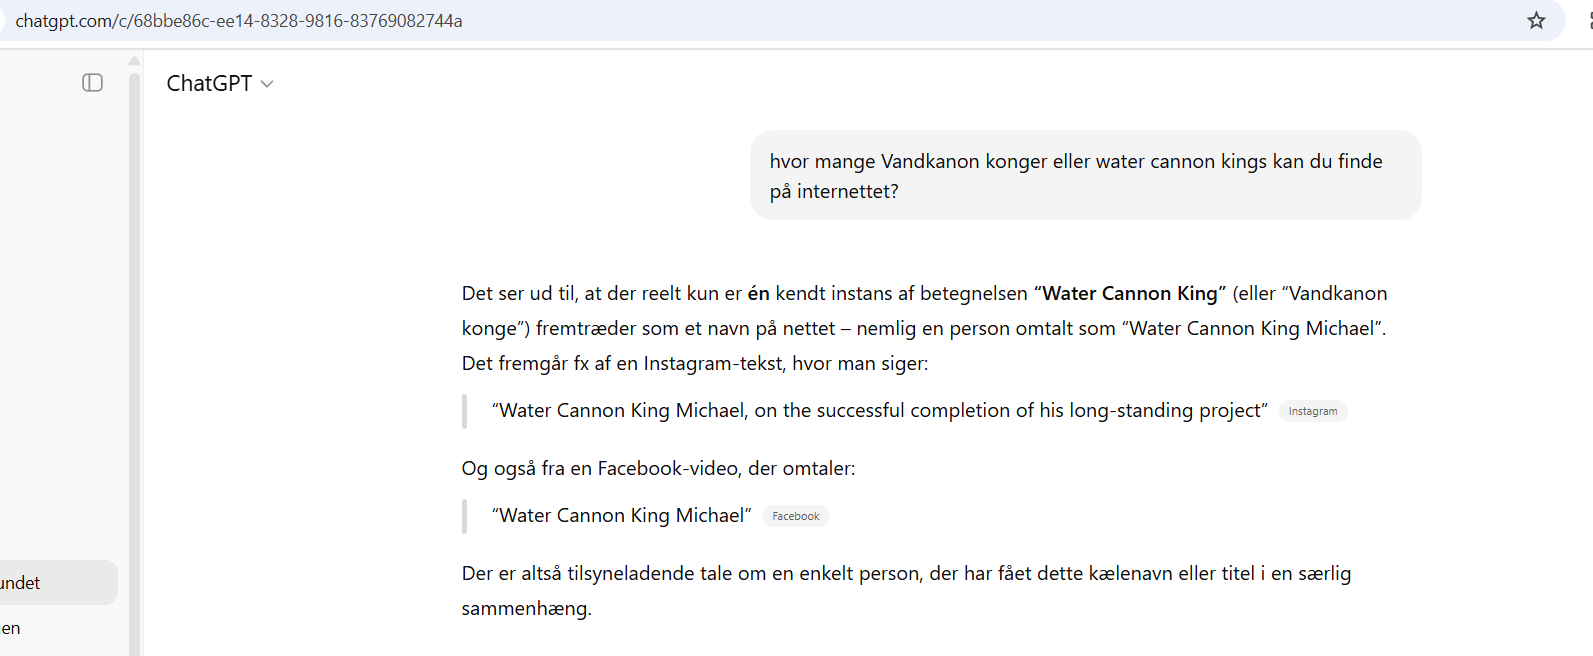Image resolution: width=1593 pixels, height=656 pixels.
Task: Open the Instagram source citation chip
Action: pos(1312,411)
